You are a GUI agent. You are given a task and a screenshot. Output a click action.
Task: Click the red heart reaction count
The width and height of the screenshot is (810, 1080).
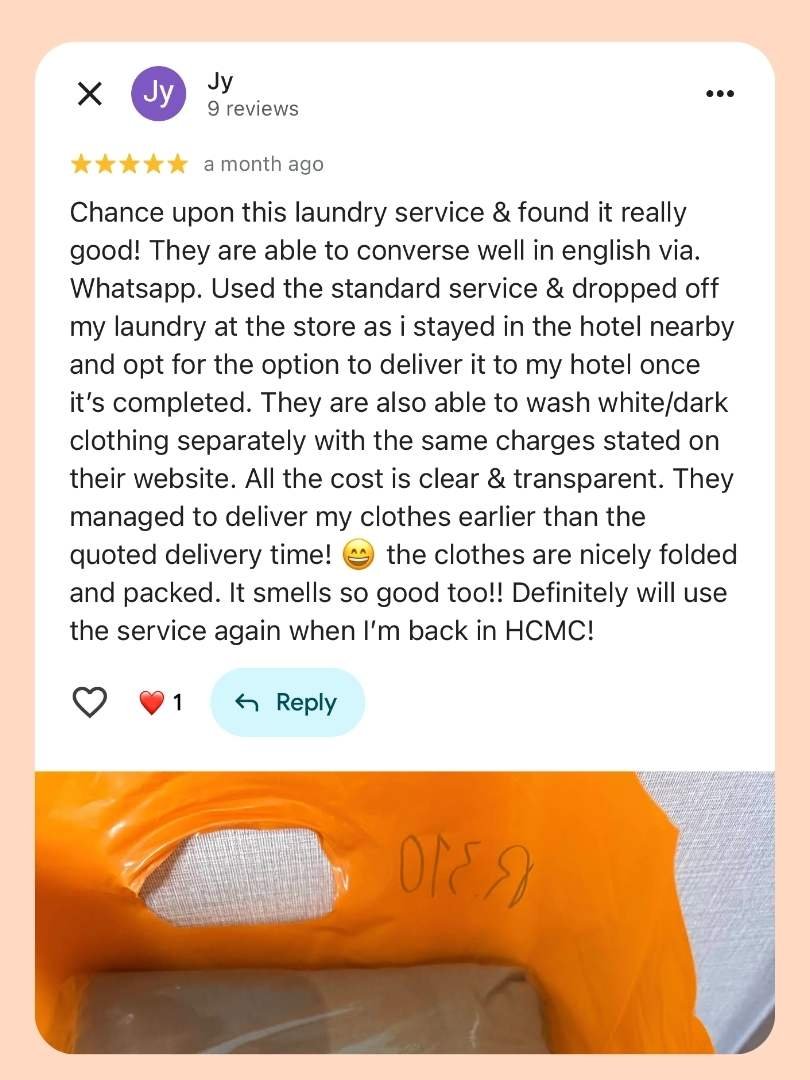tap(161, 703)
